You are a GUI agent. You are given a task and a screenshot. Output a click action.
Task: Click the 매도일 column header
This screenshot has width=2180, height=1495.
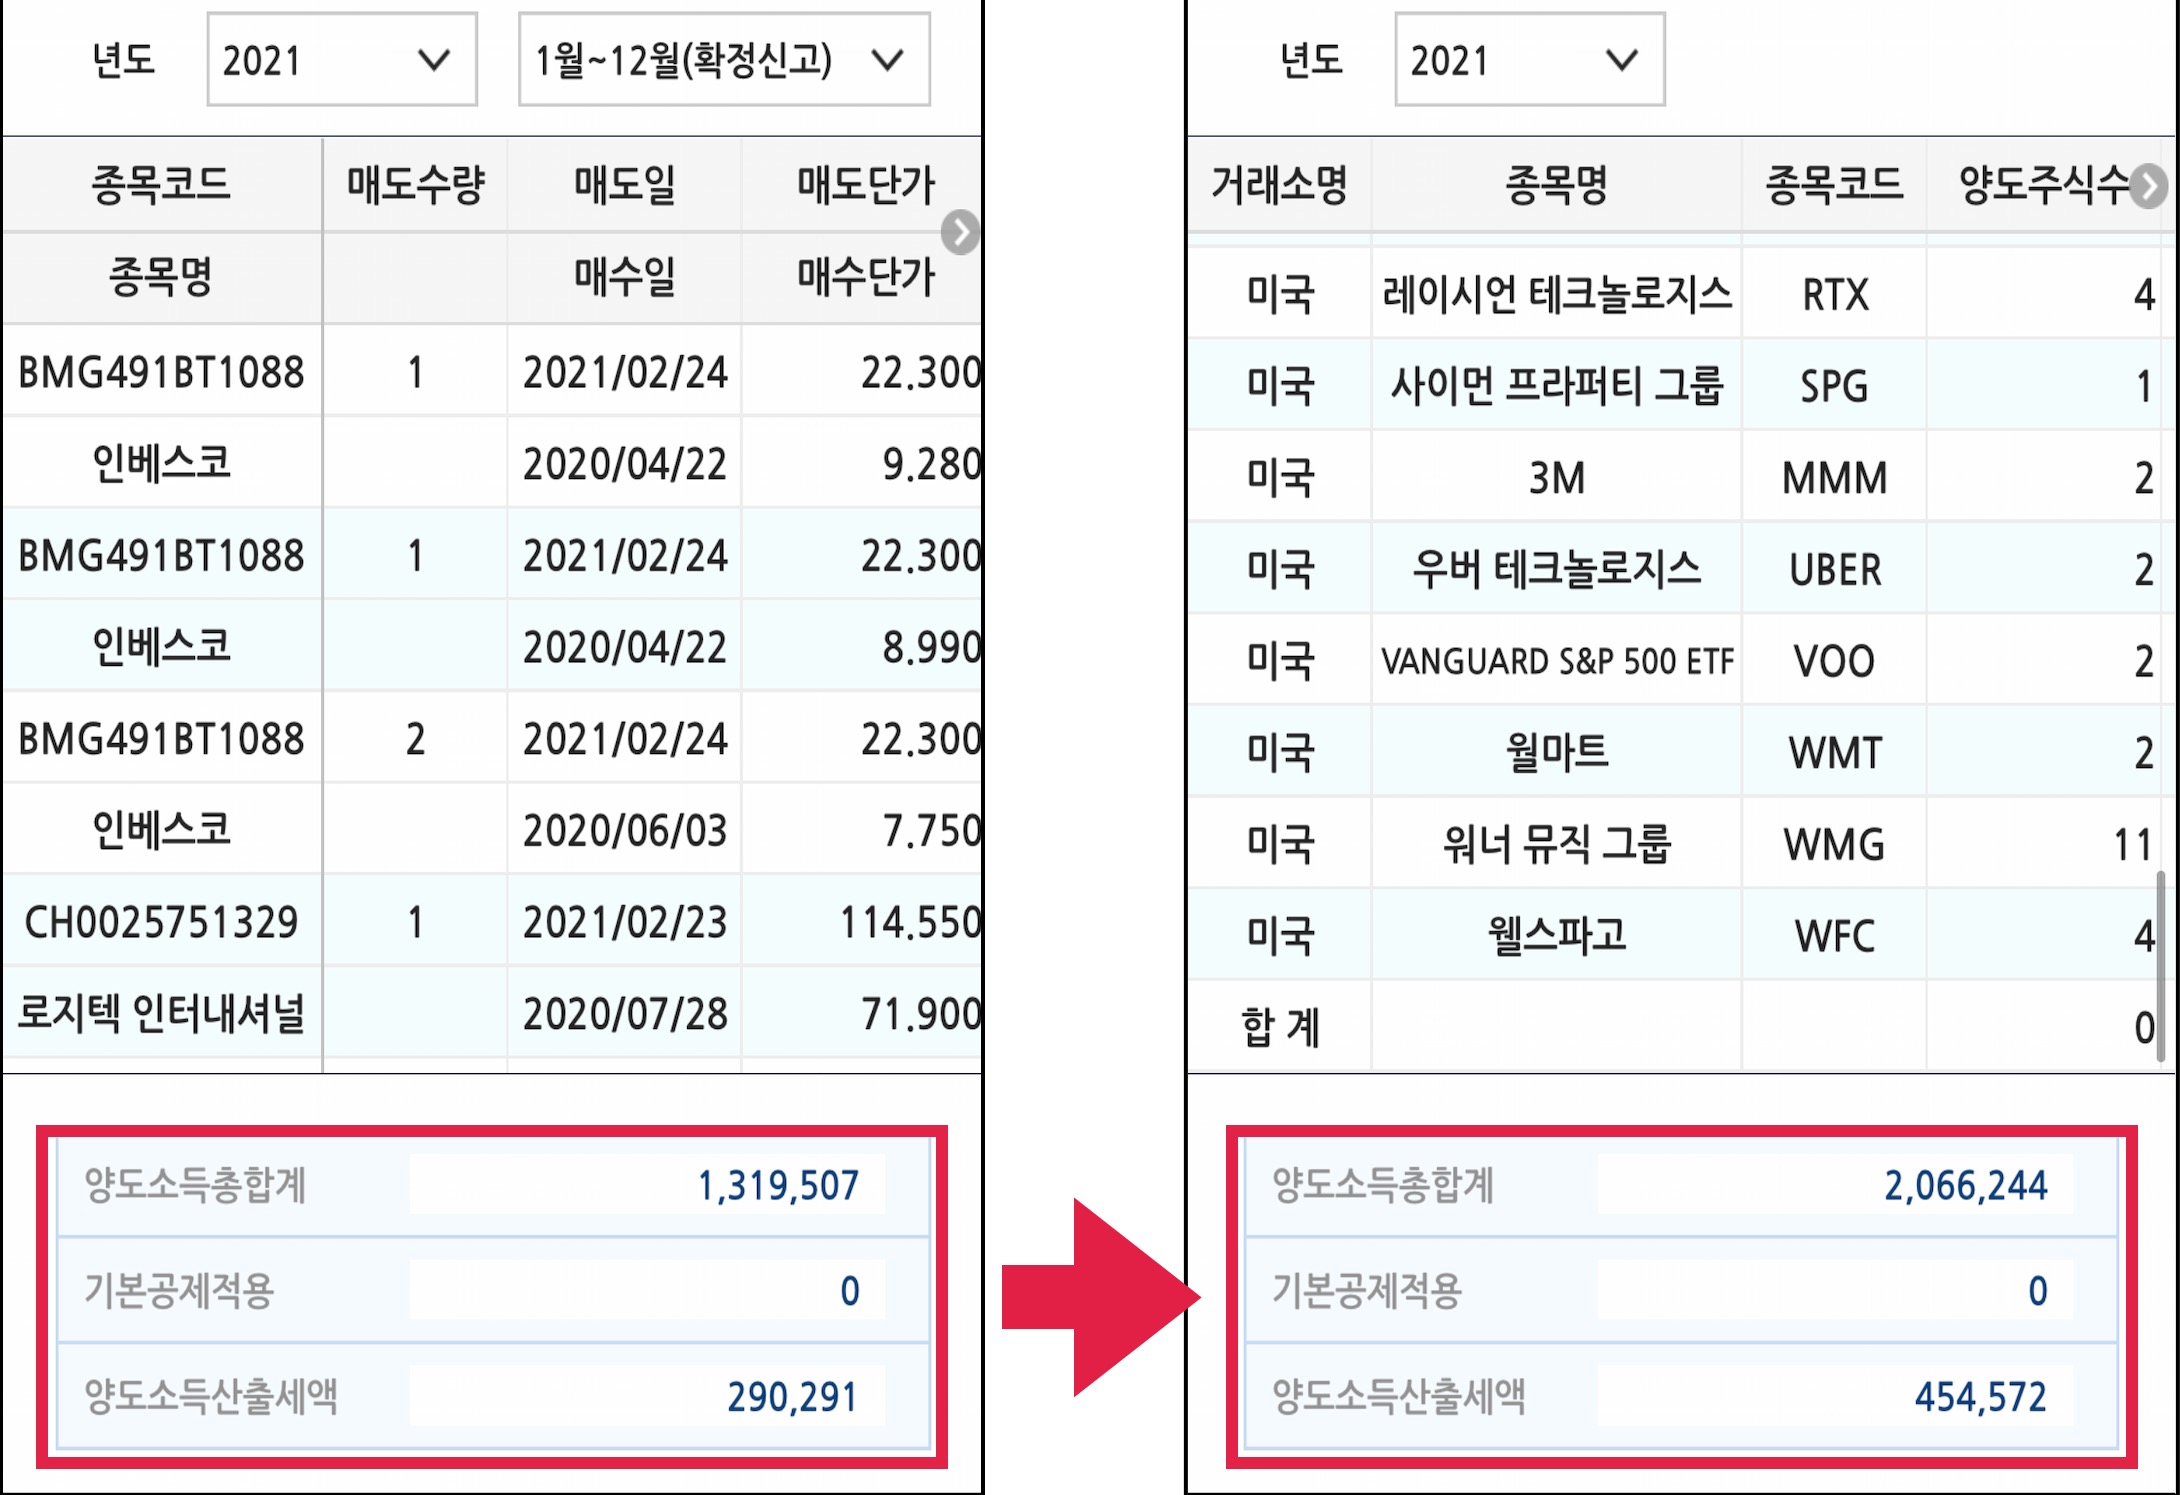click(x=625, y=185)
